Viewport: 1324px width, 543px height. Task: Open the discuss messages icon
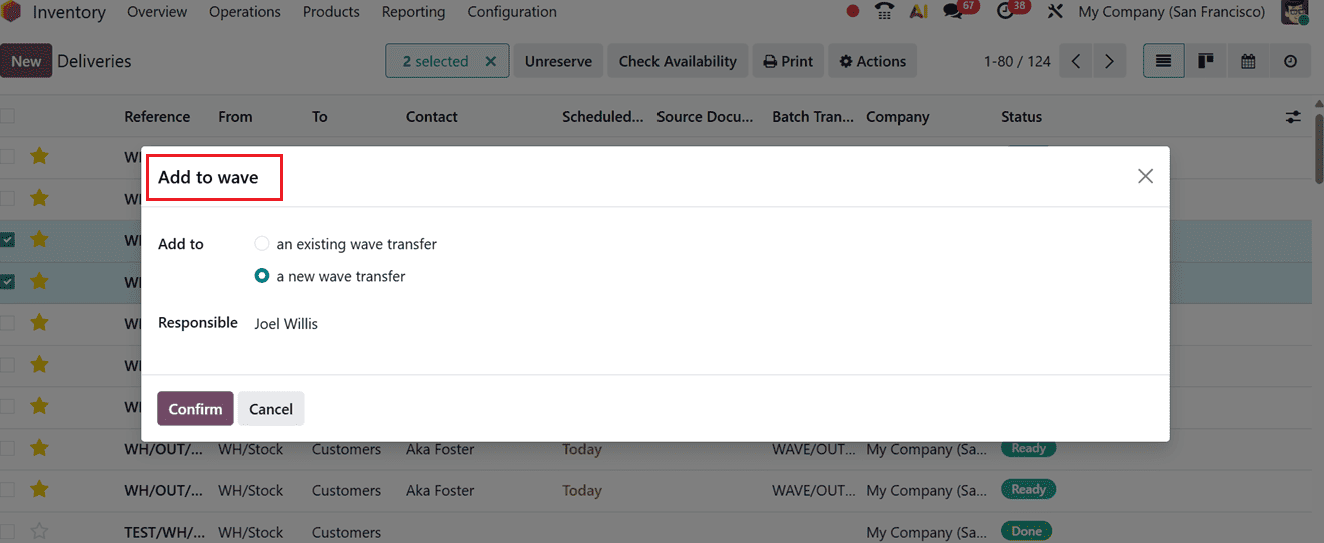tap(953, 12)
